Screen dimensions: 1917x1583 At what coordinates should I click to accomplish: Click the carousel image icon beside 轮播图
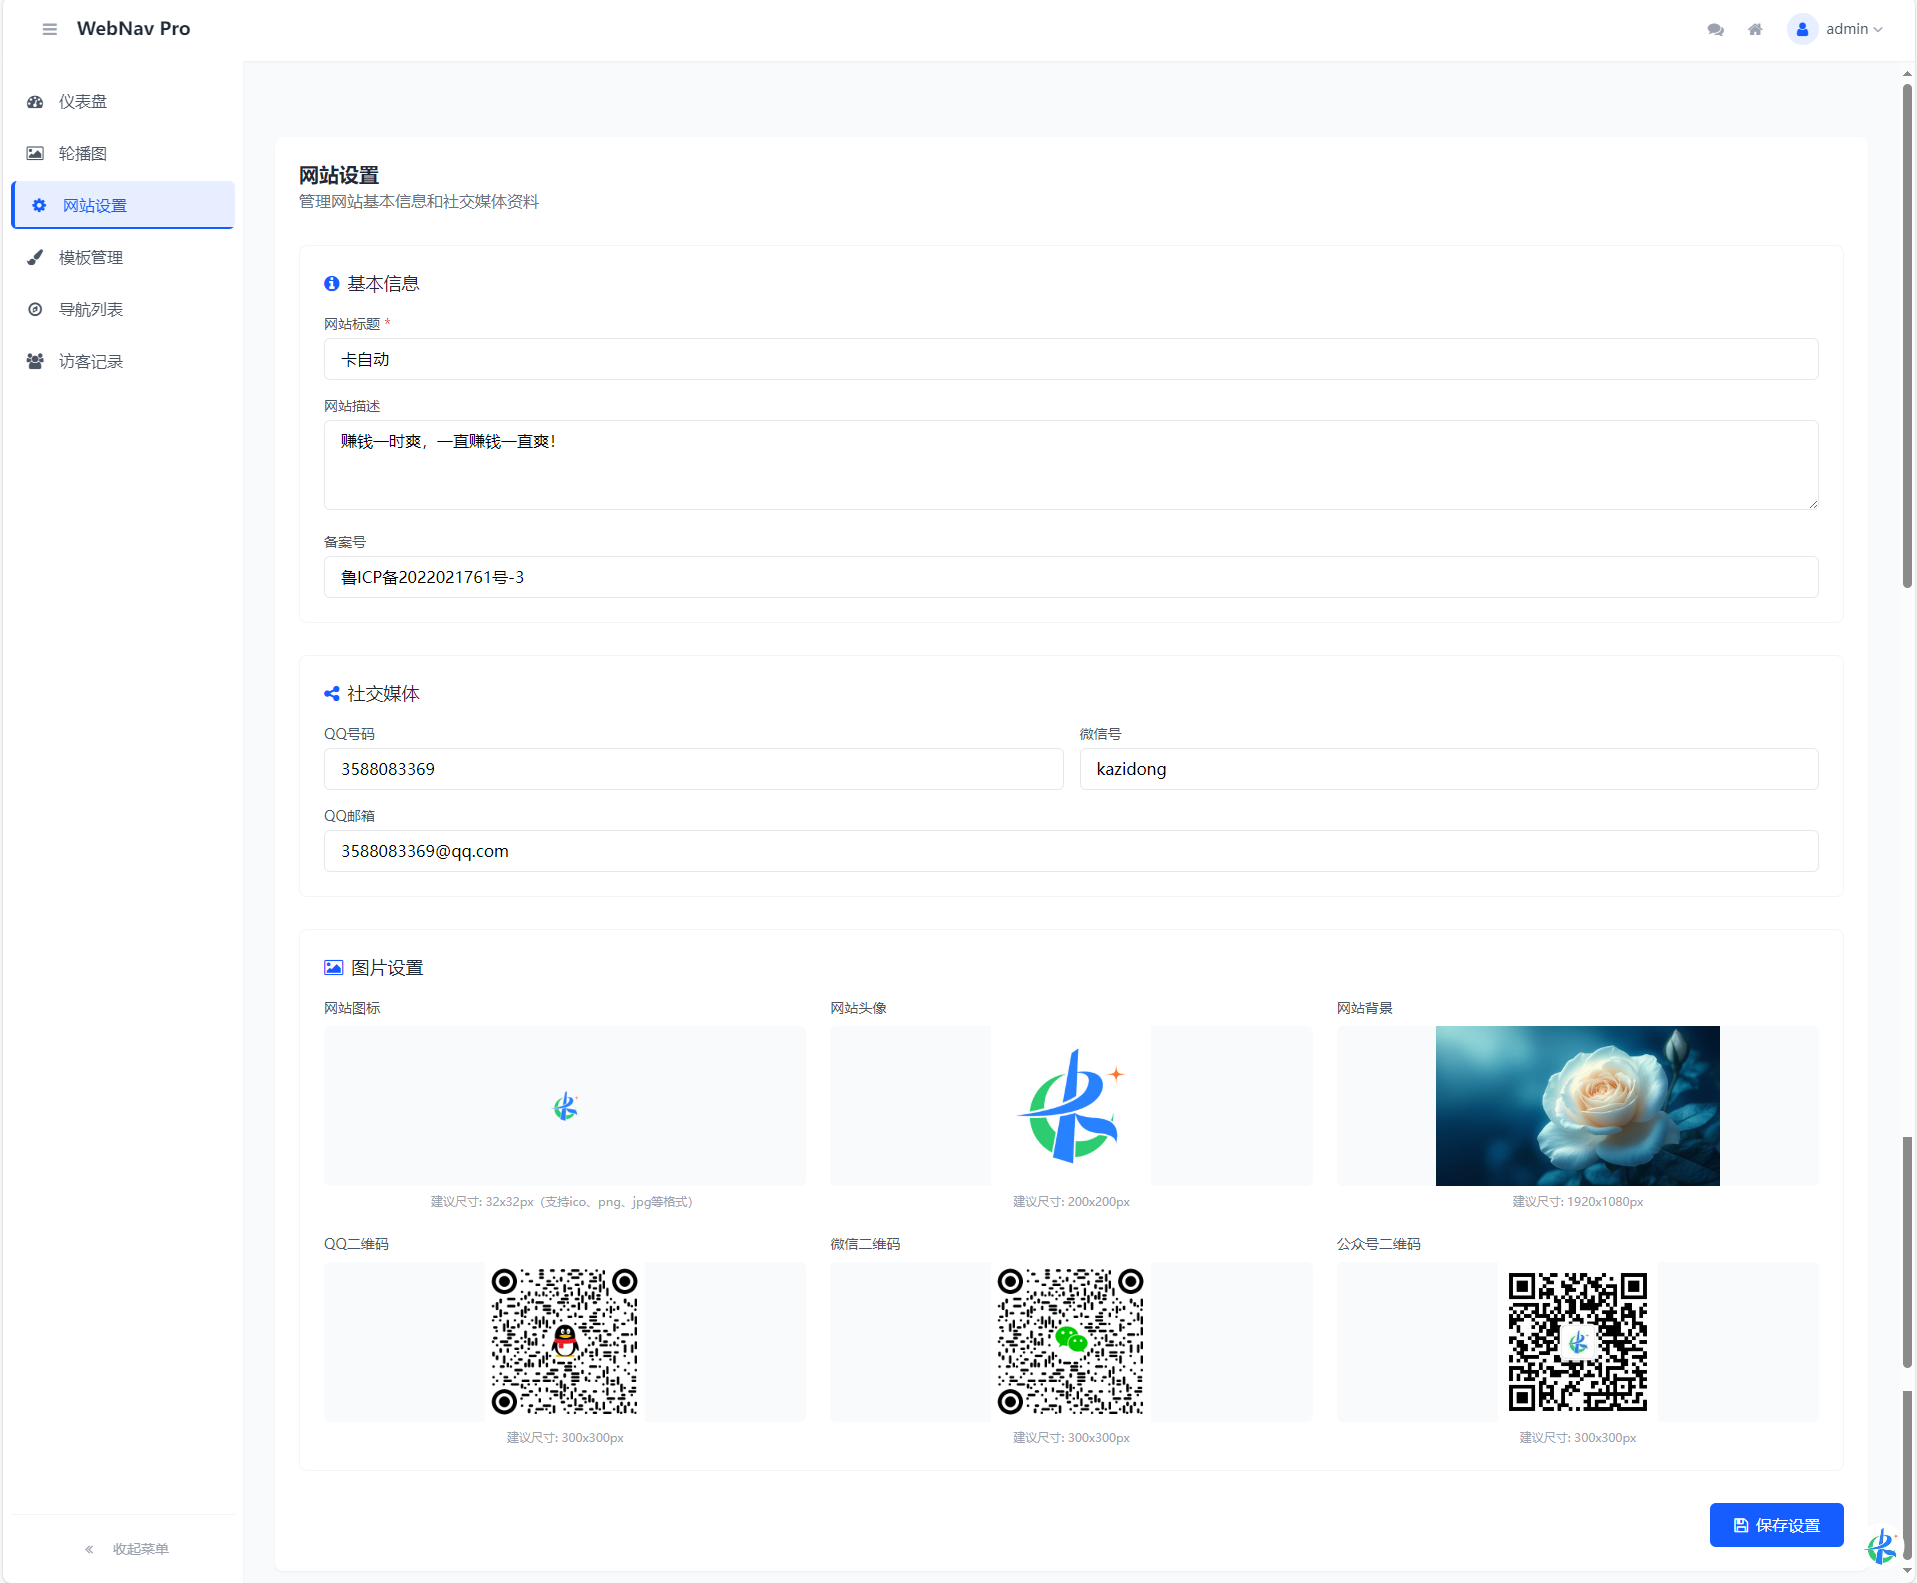pos(35,153)
